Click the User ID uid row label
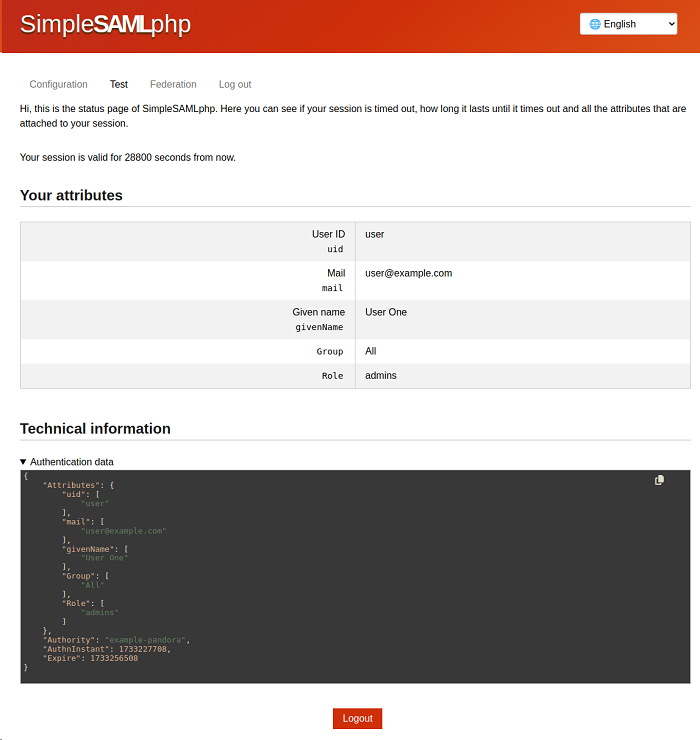 pyautogui.click(x=187, y=241)
